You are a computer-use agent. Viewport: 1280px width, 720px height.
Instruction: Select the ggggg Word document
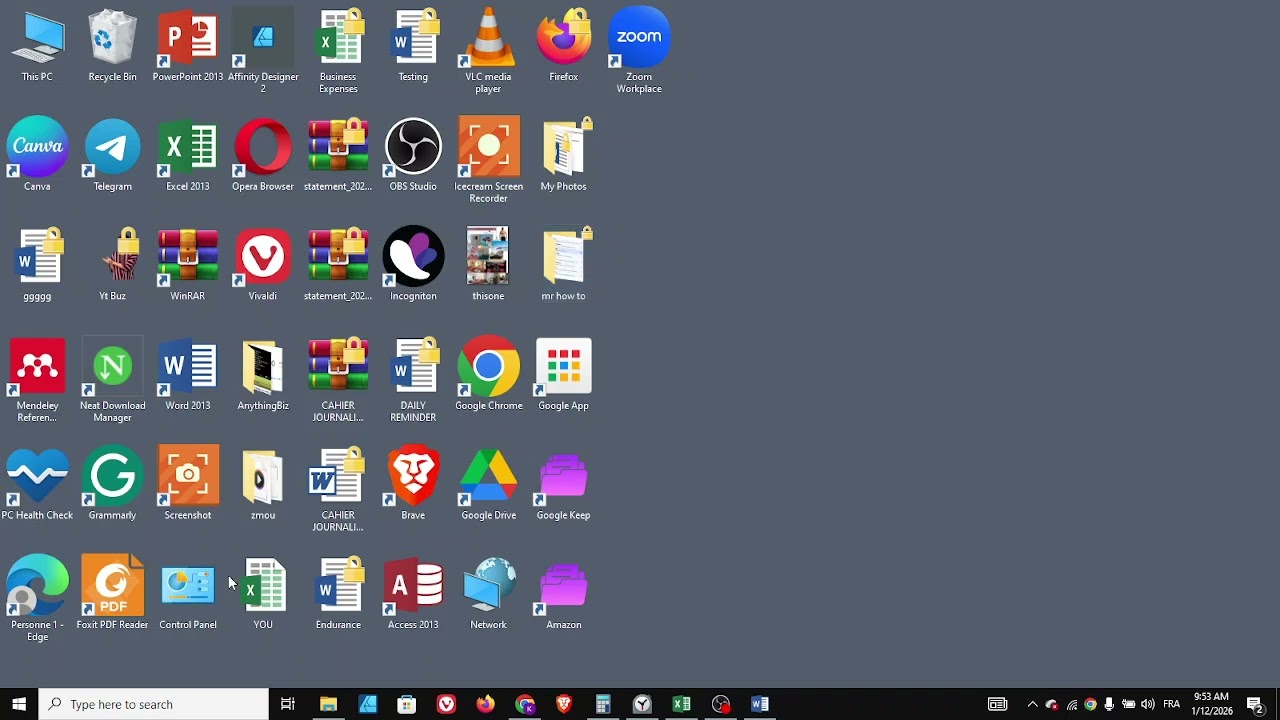(x=37, y=266)
